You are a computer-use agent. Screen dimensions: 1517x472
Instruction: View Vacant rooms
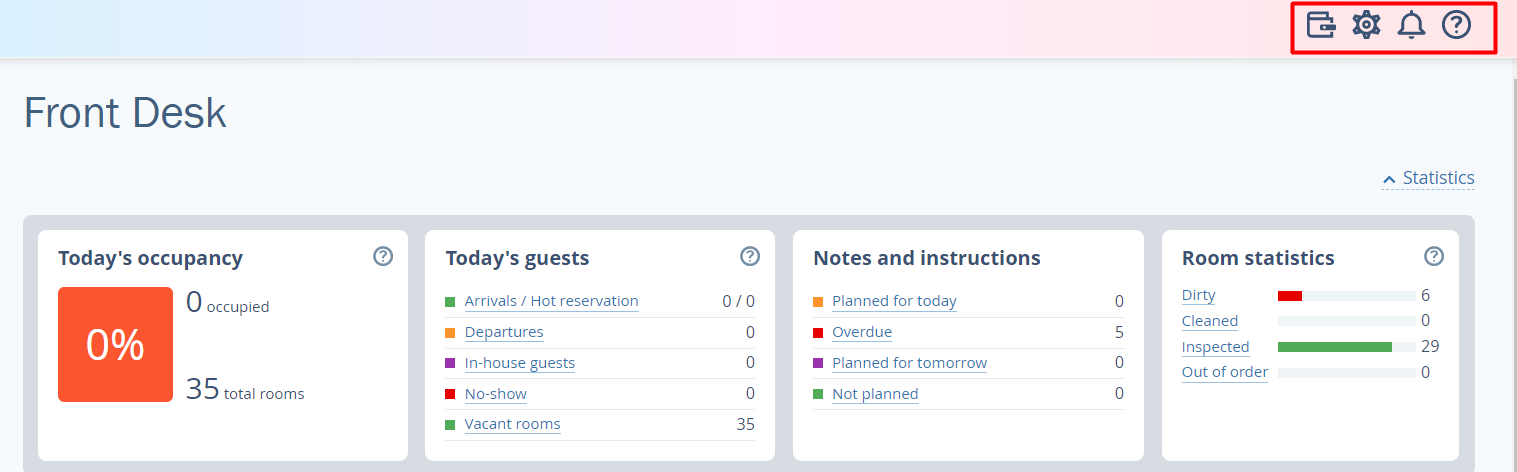coord(512,424)
